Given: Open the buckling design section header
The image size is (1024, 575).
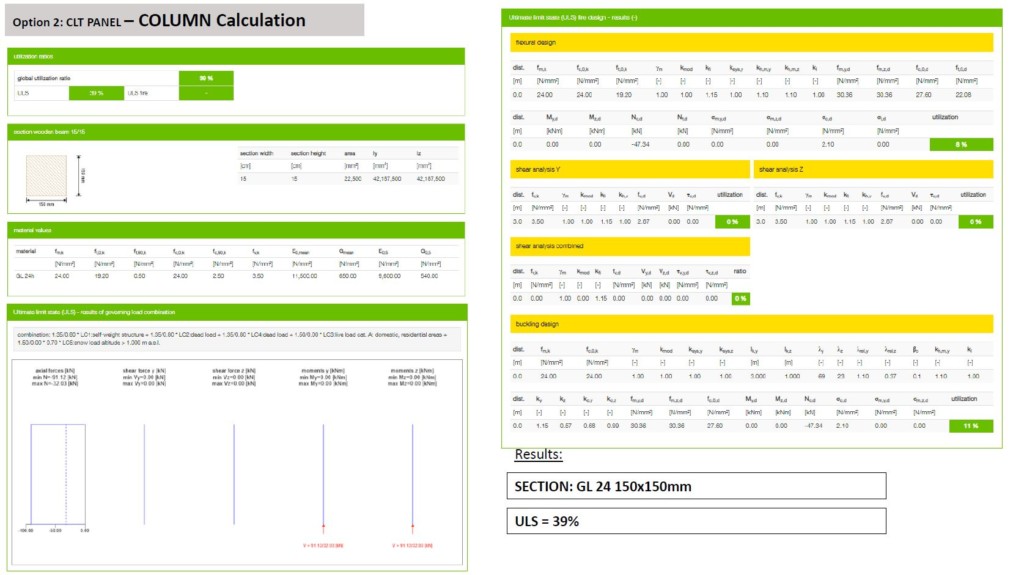Looking at the screenshot, I should coord(751,324).
